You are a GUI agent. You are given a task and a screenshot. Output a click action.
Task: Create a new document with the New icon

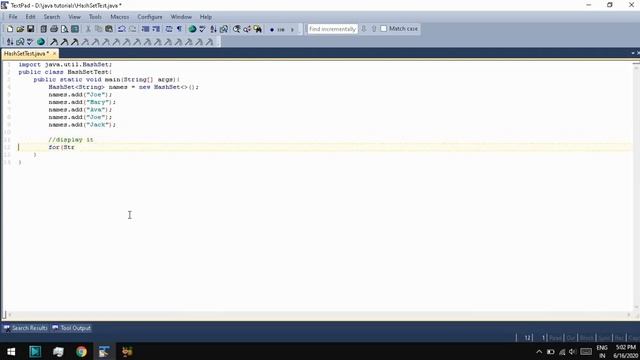tap(10, 29)
